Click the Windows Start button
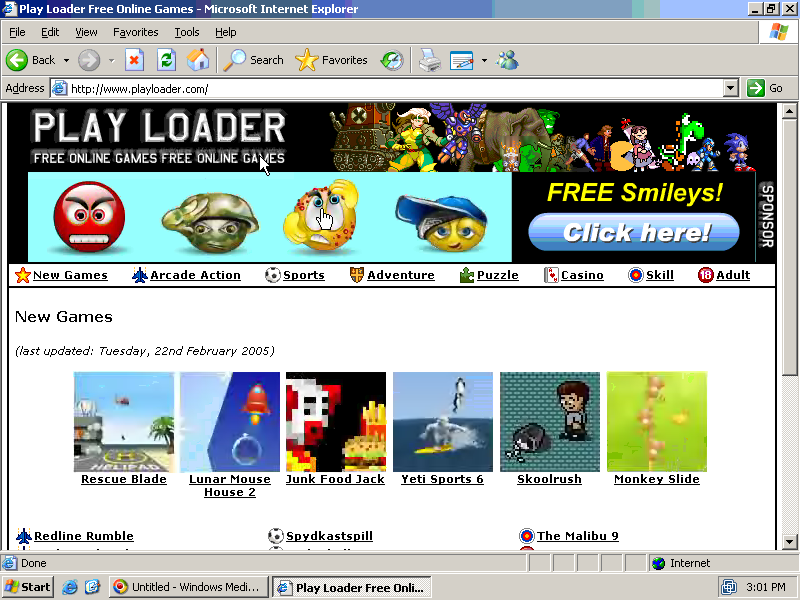This screenshot has height=600, width=800. pyautogui.click(x=28, y=587)
